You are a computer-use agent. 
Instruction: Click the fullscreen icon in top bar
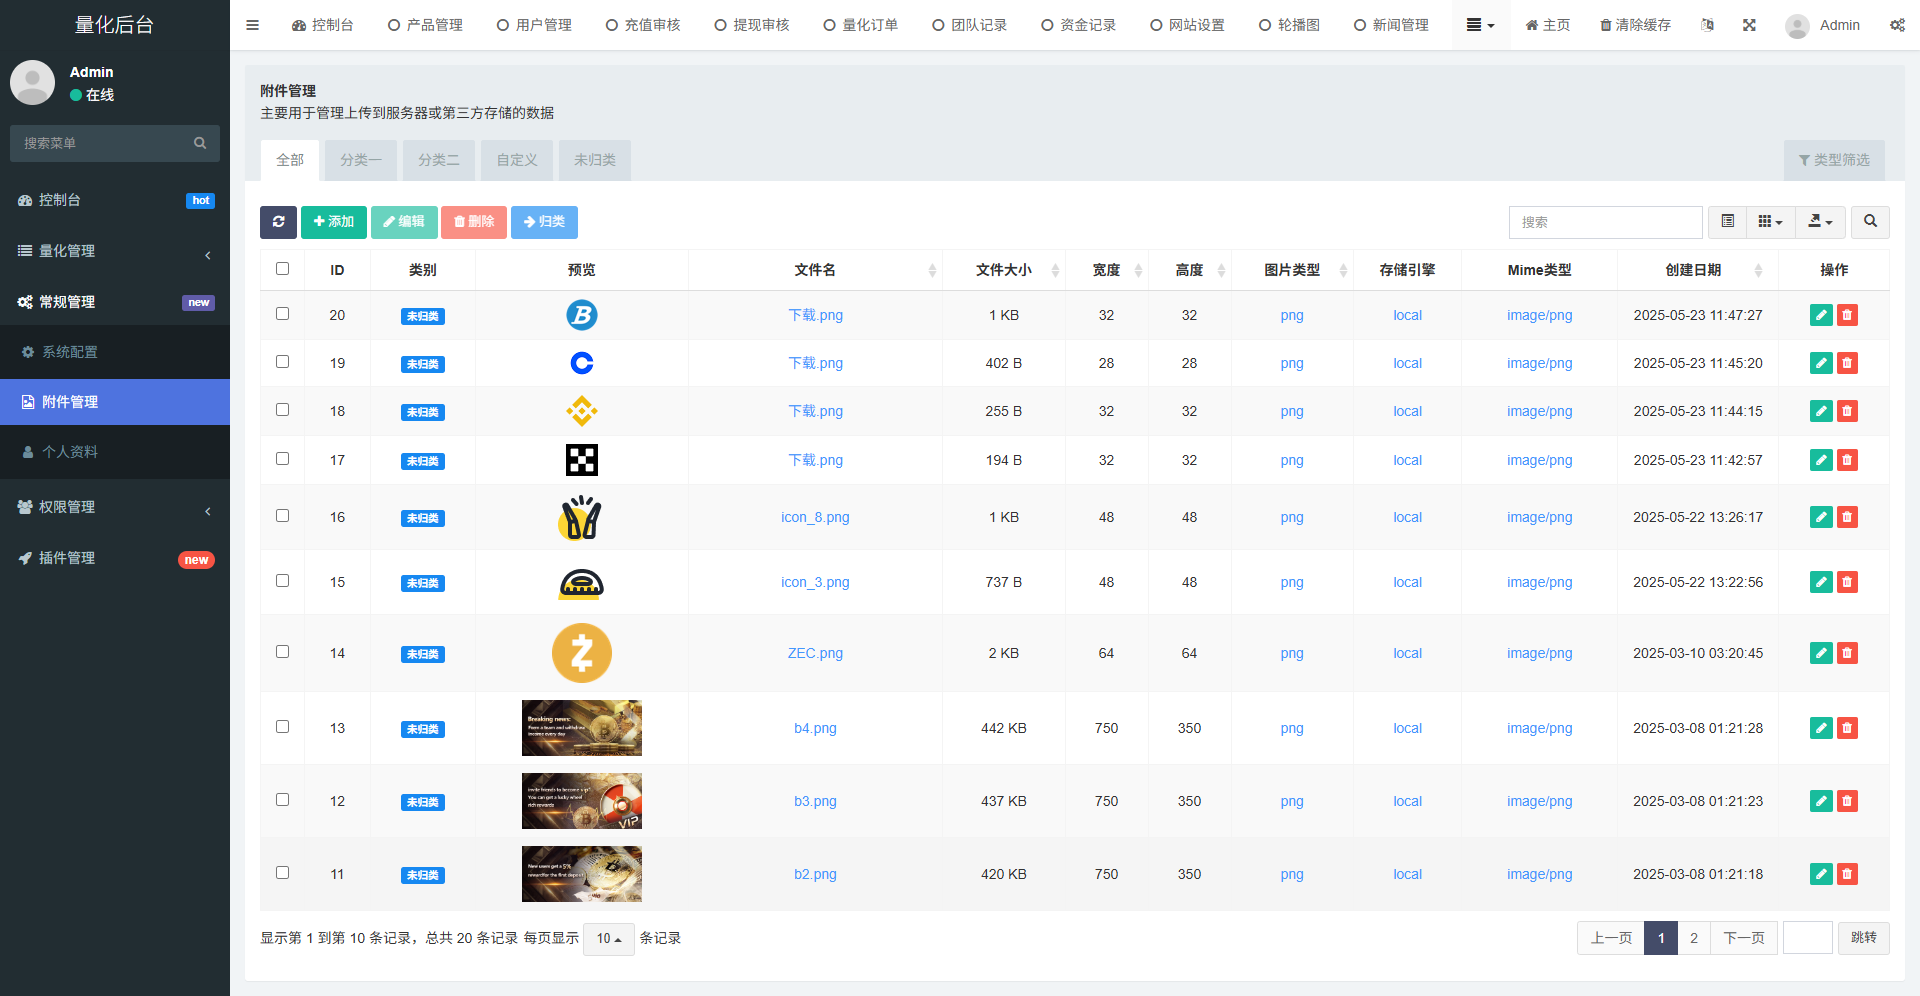[x=1749, y=25]
